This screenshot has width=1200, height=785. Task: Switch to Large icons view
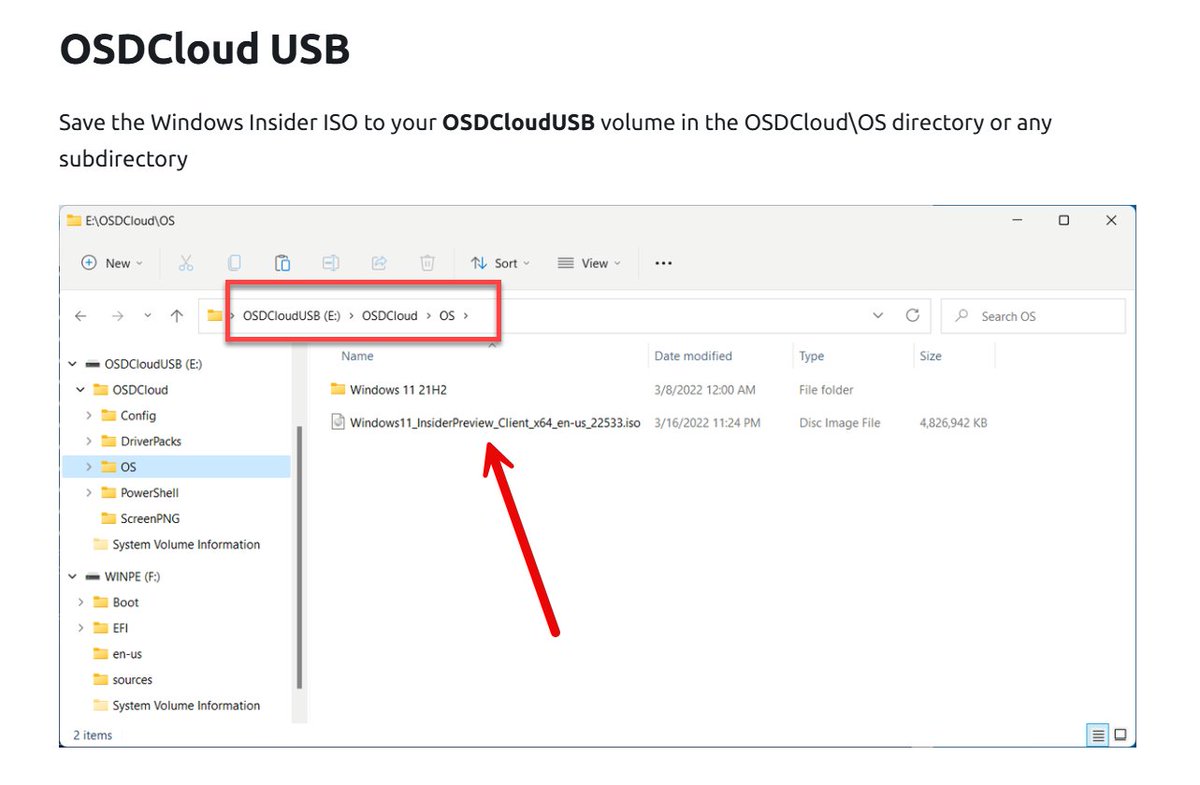click(1120, 735)
